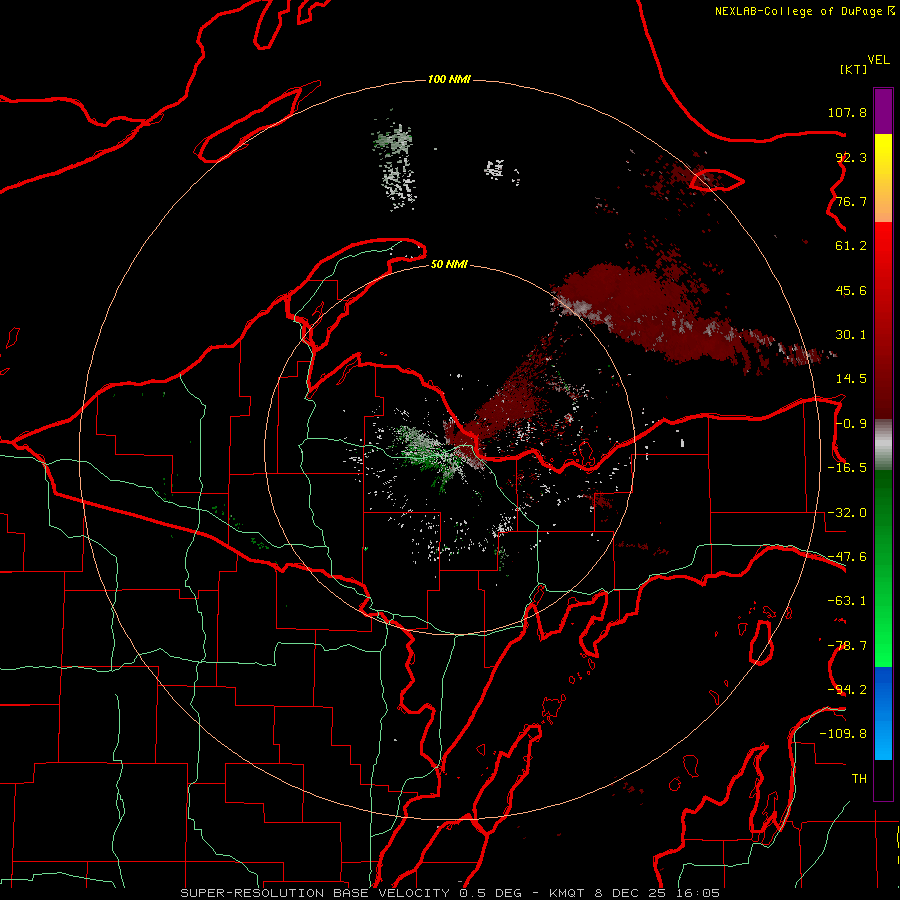Pick the blue segment of the velocity scale

883,713
